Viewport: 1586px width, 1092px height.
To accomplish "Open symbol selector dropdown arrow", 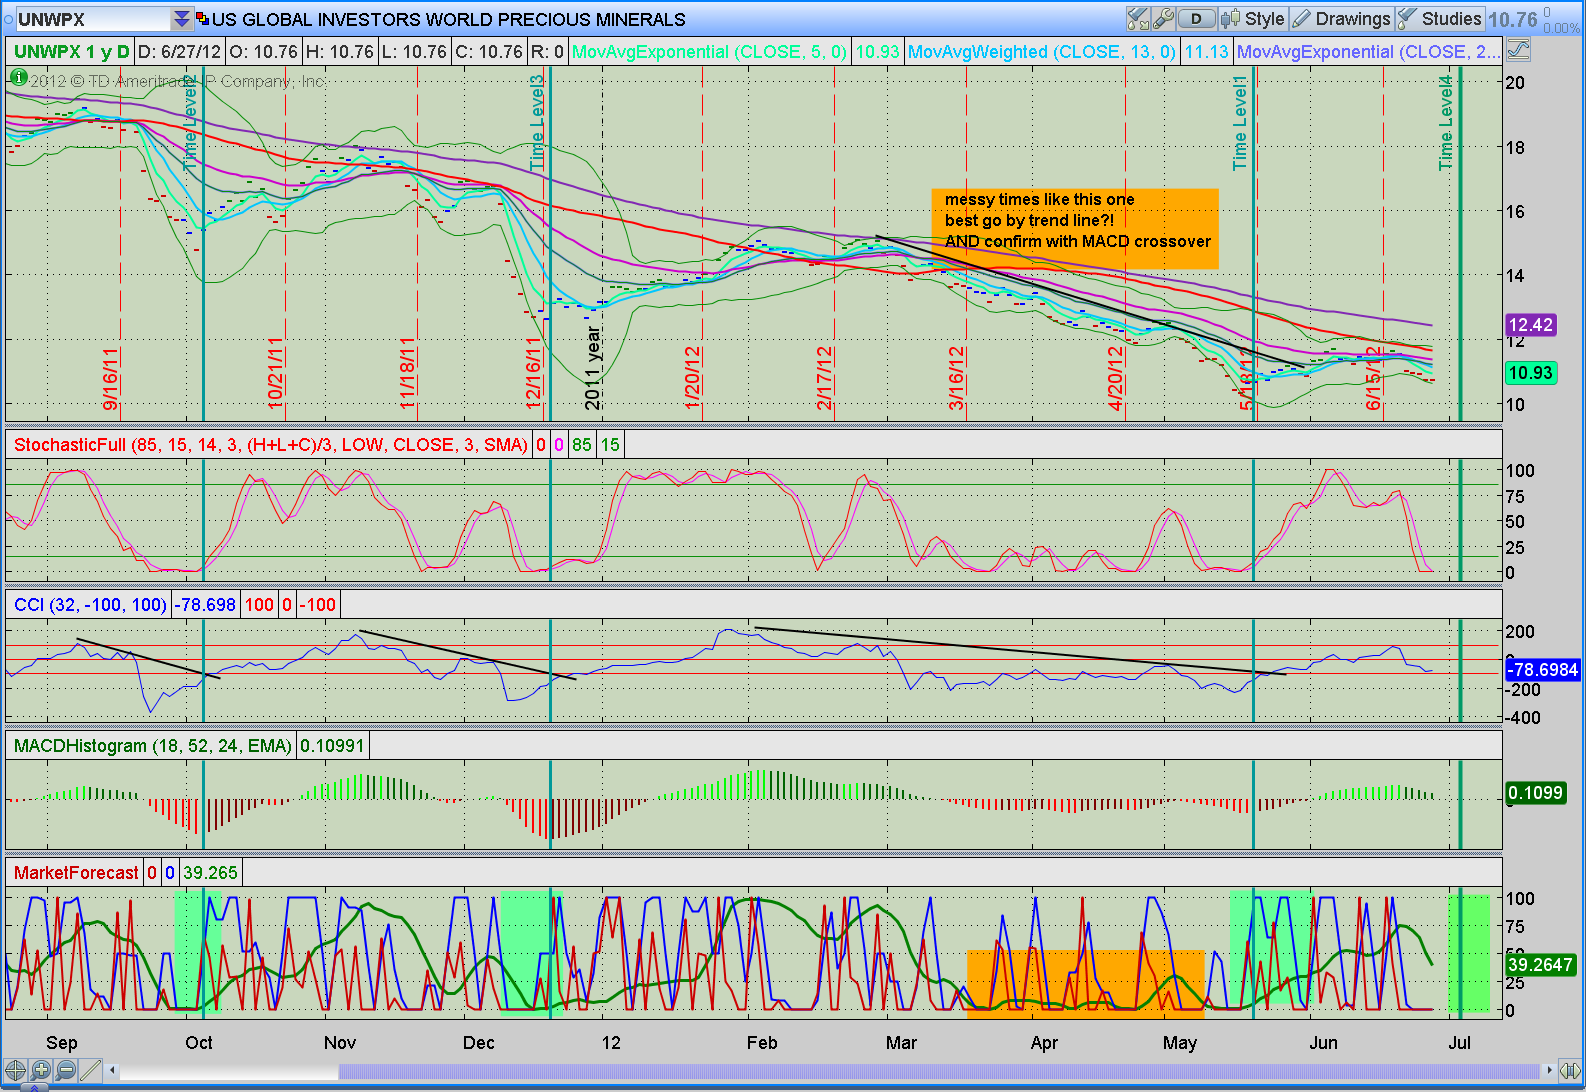I will click(x=181, y=19).
